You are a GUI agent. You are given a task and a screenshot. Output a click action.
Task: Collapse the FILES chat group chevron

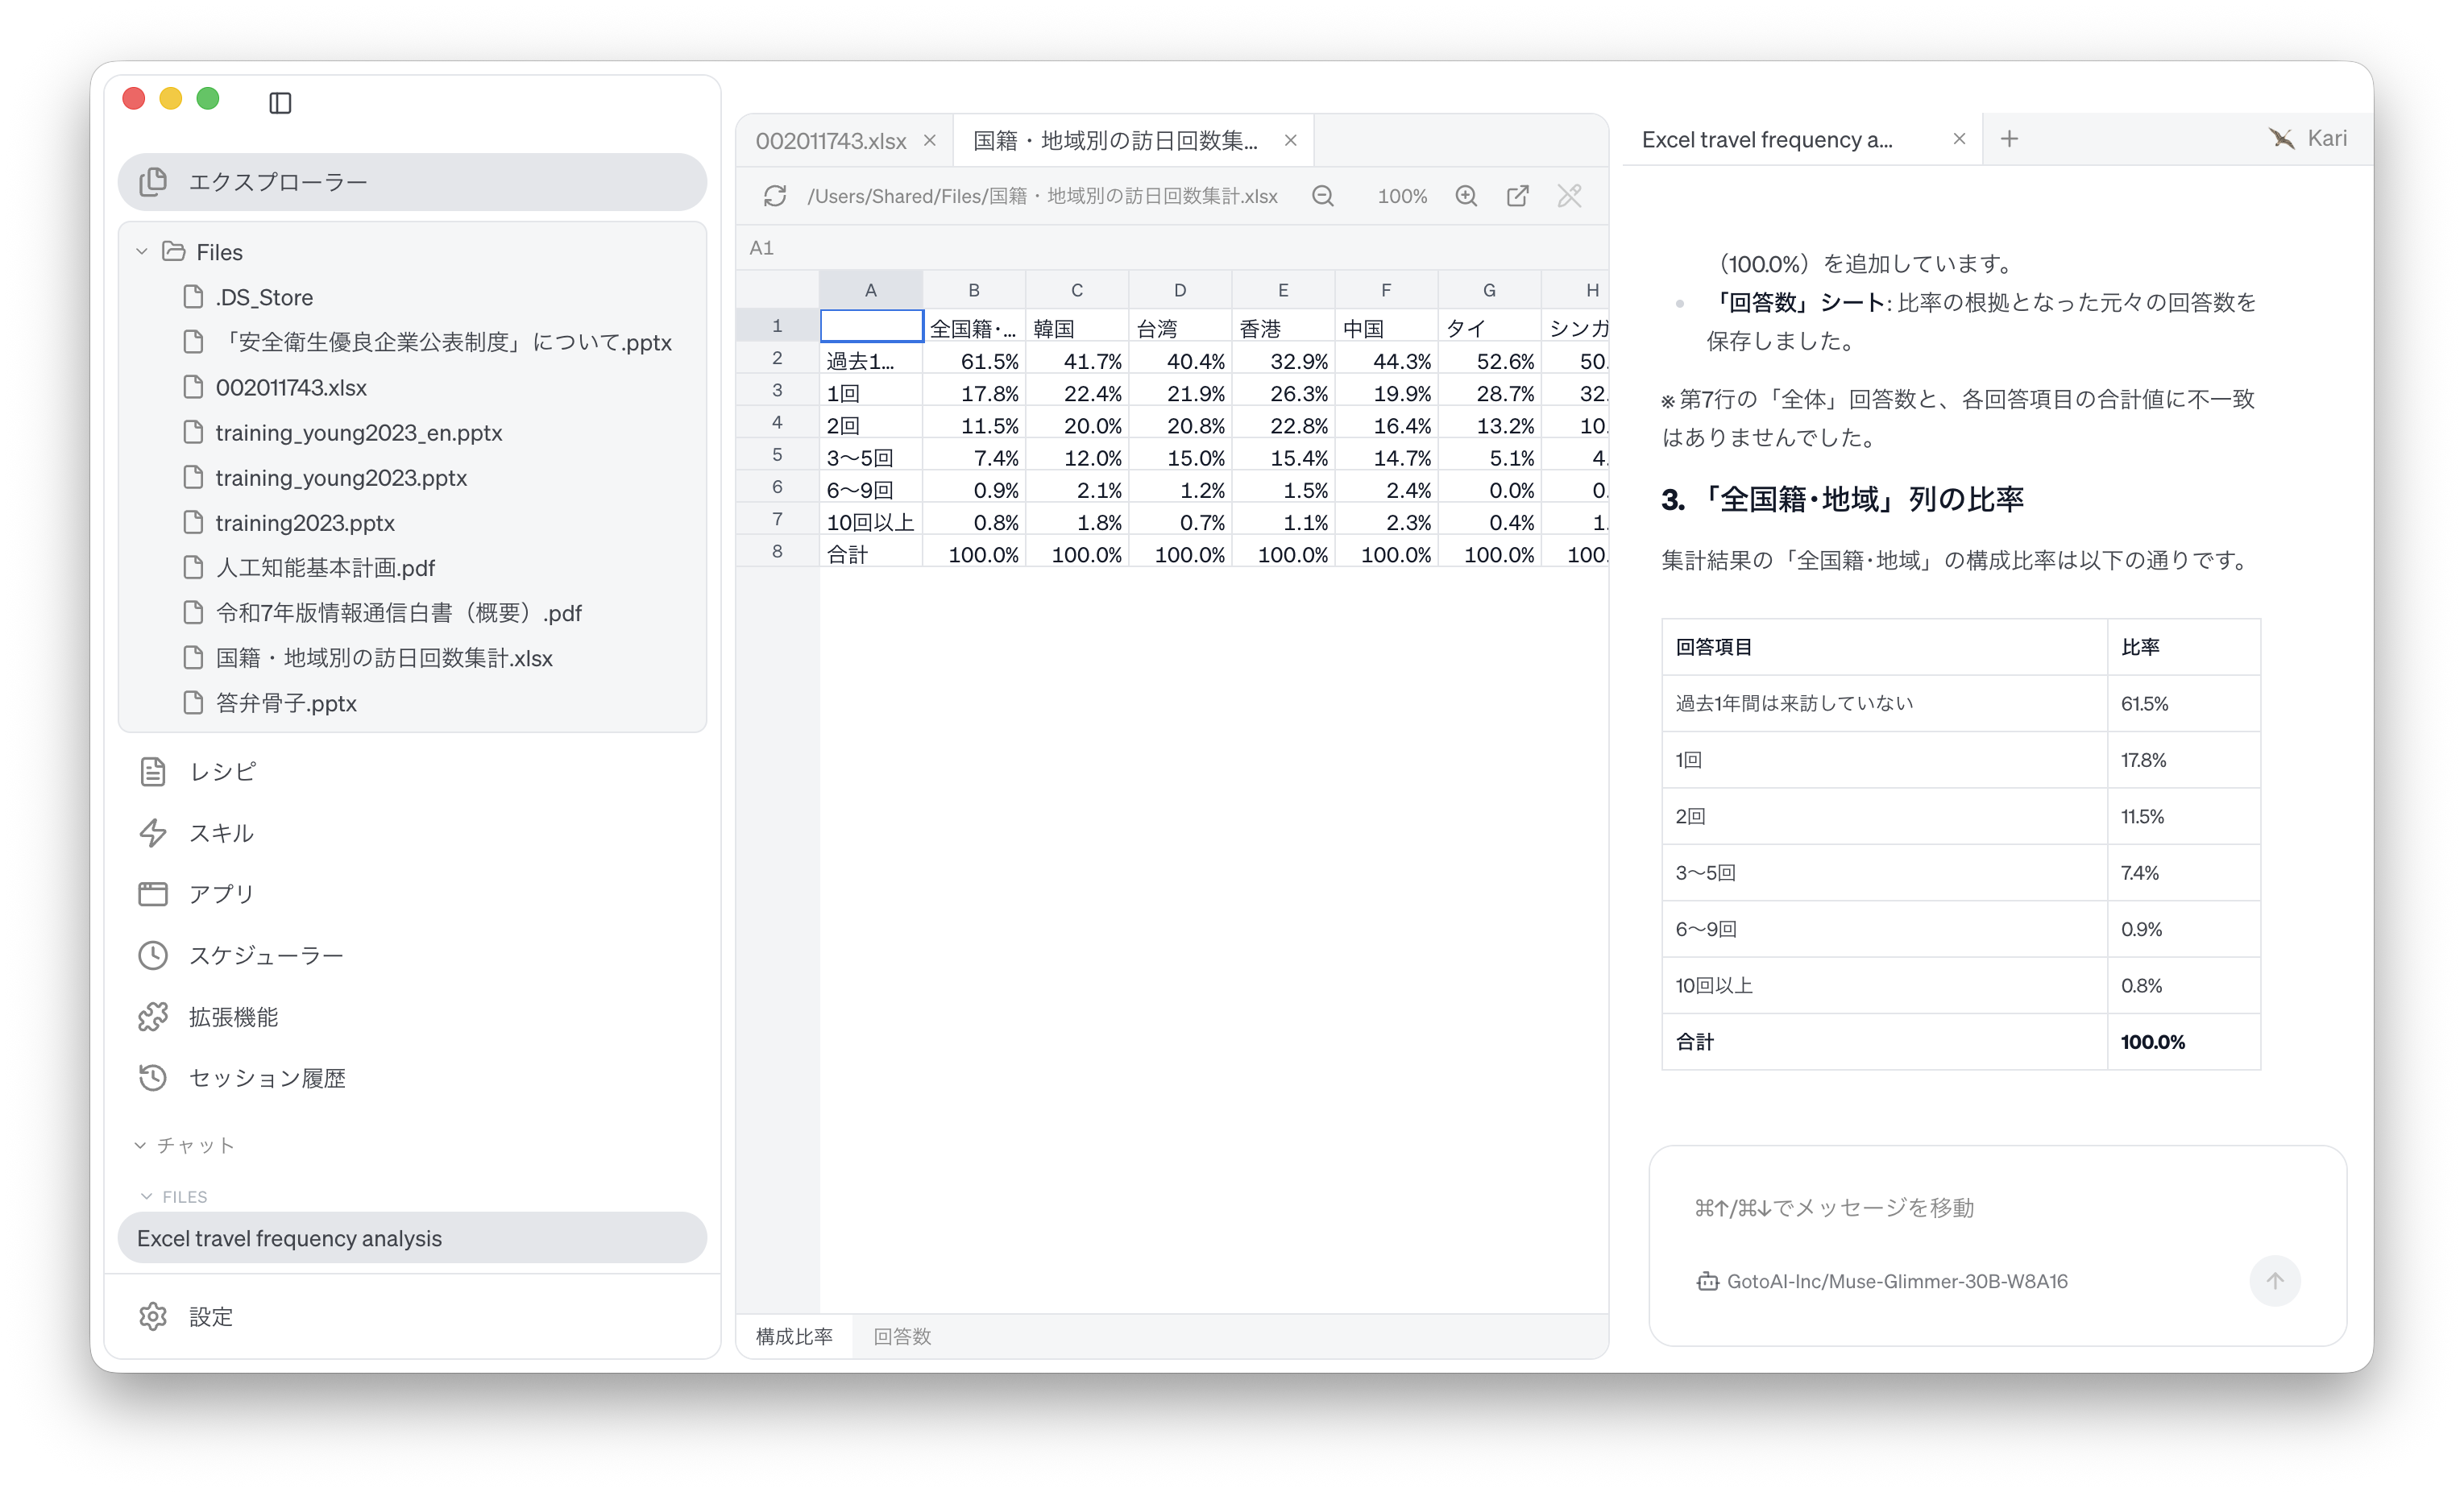click(x=147, y=1196)
